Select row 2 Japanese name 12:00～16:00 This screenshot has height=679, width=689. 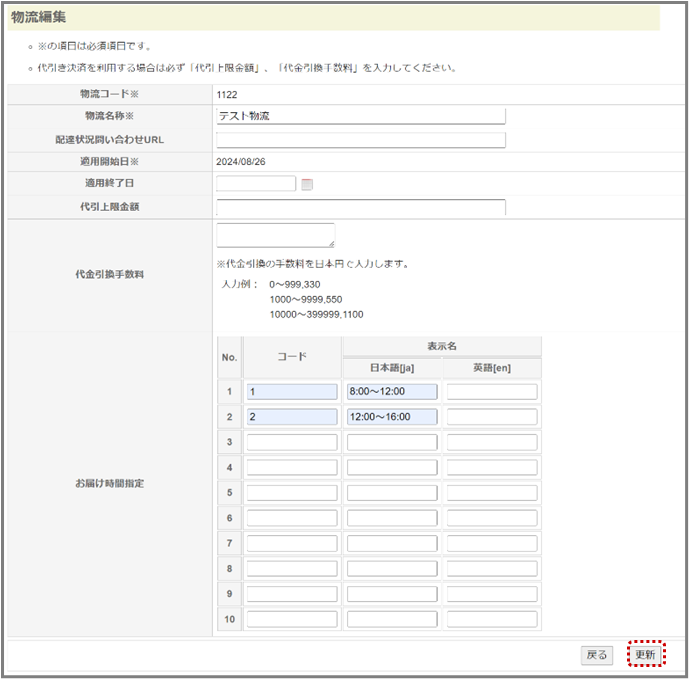click(392, 417)
